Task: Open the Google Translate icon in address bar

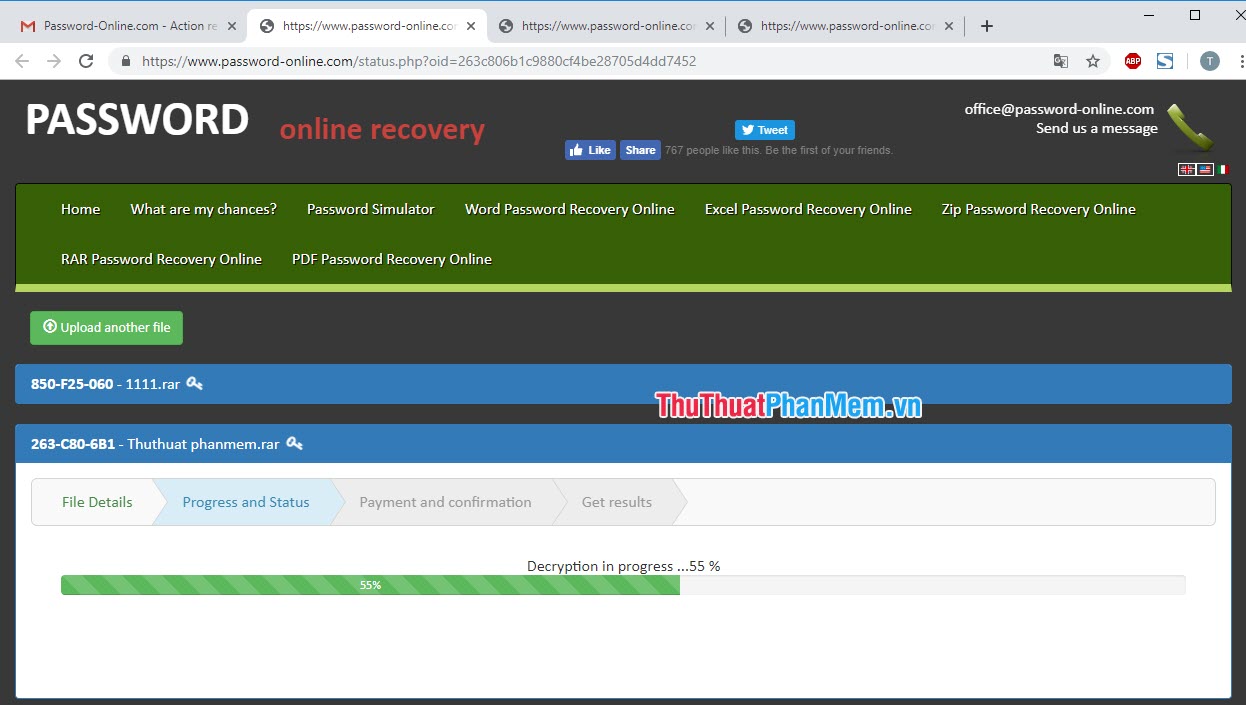Action: pos(1060,61)
